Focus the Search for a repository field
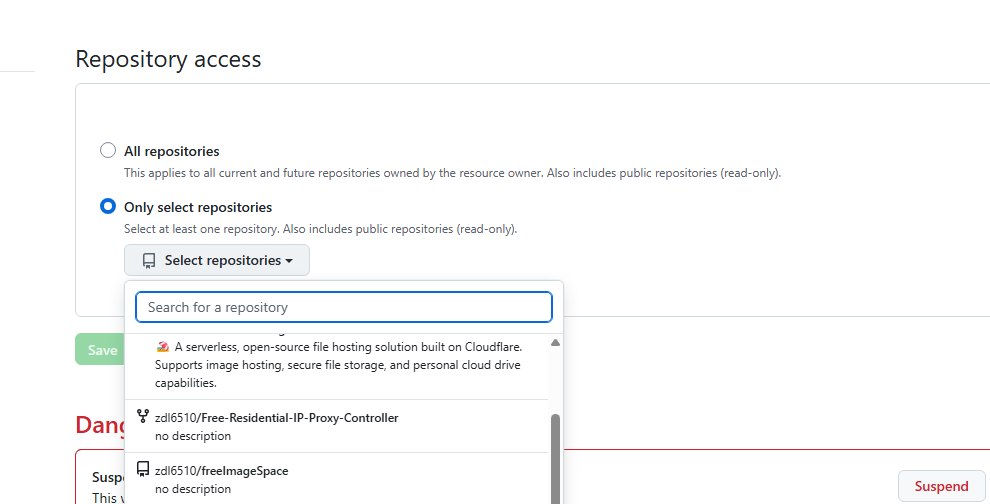Viewport: 990px width, 504px height. 344,307
